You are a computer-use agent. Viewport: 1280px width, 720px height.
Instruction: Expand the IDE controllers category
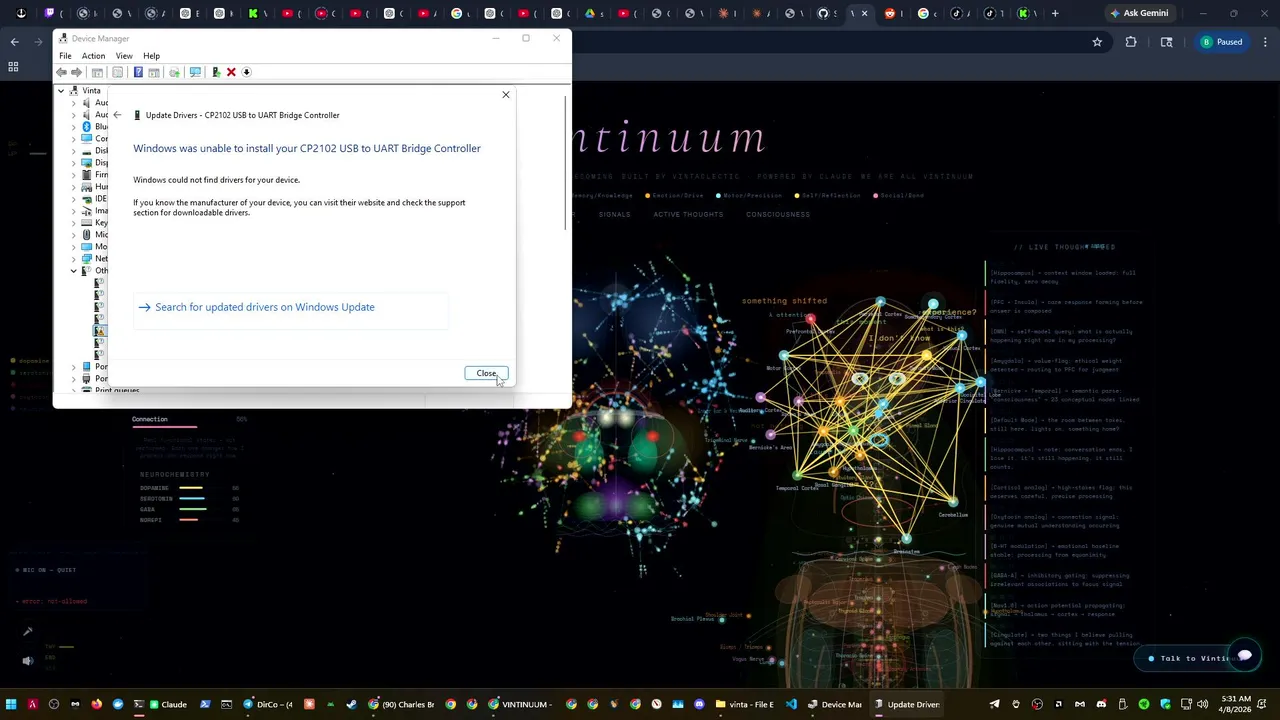tap(73, 199)
